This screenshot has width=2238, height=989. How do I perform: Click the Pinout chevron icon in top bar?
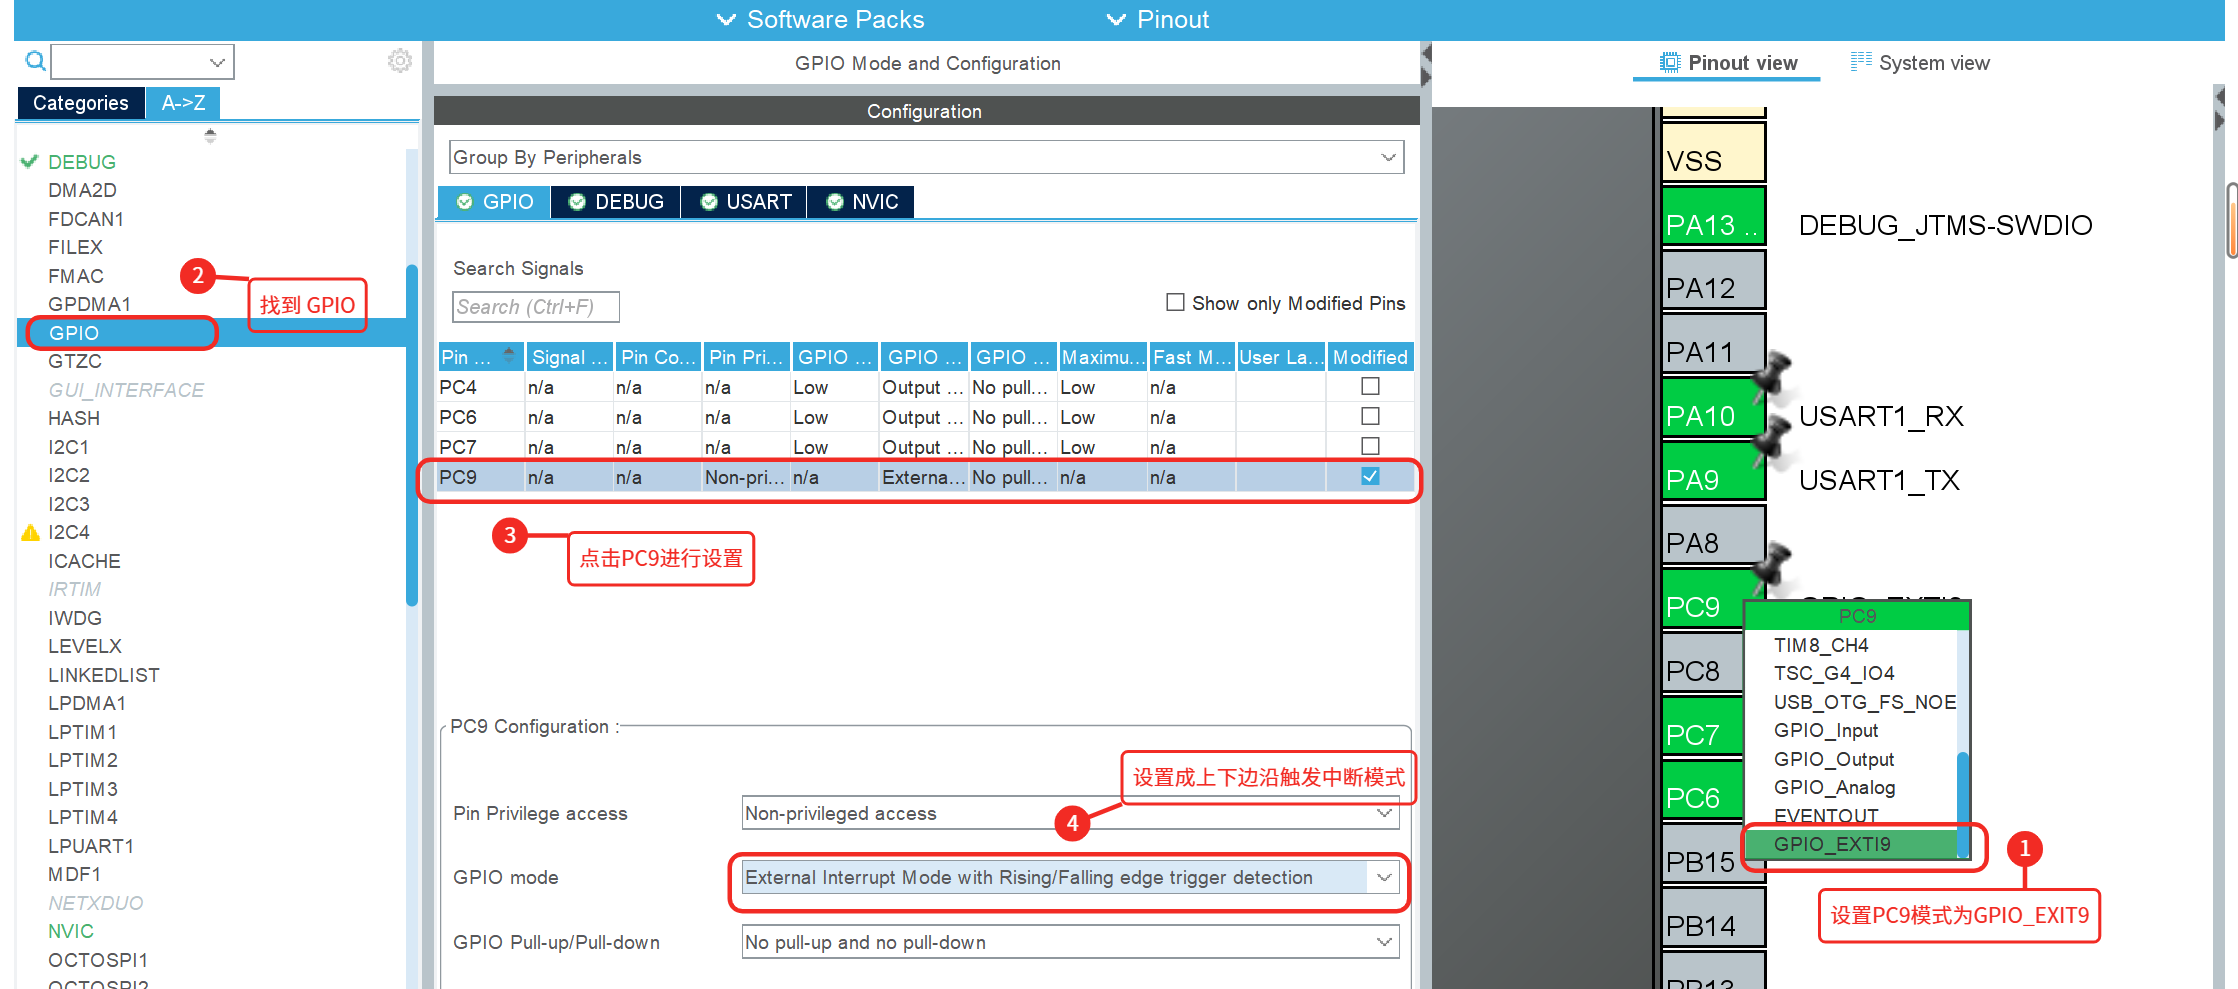(1116, 19)
